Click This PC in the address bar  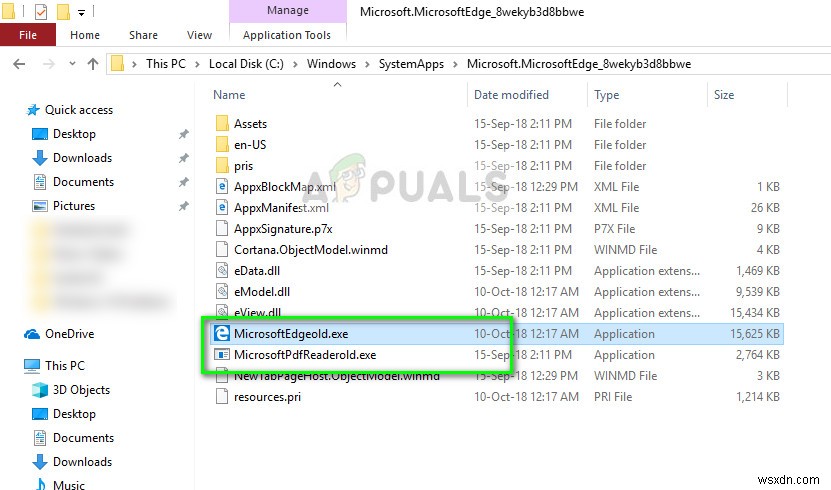tap(166, 64)
